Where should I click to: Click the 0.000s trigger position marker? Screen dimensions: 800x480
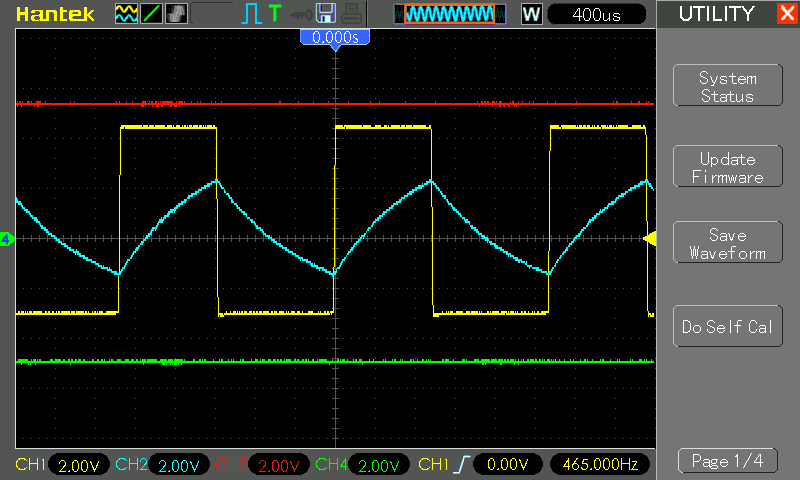335,37
